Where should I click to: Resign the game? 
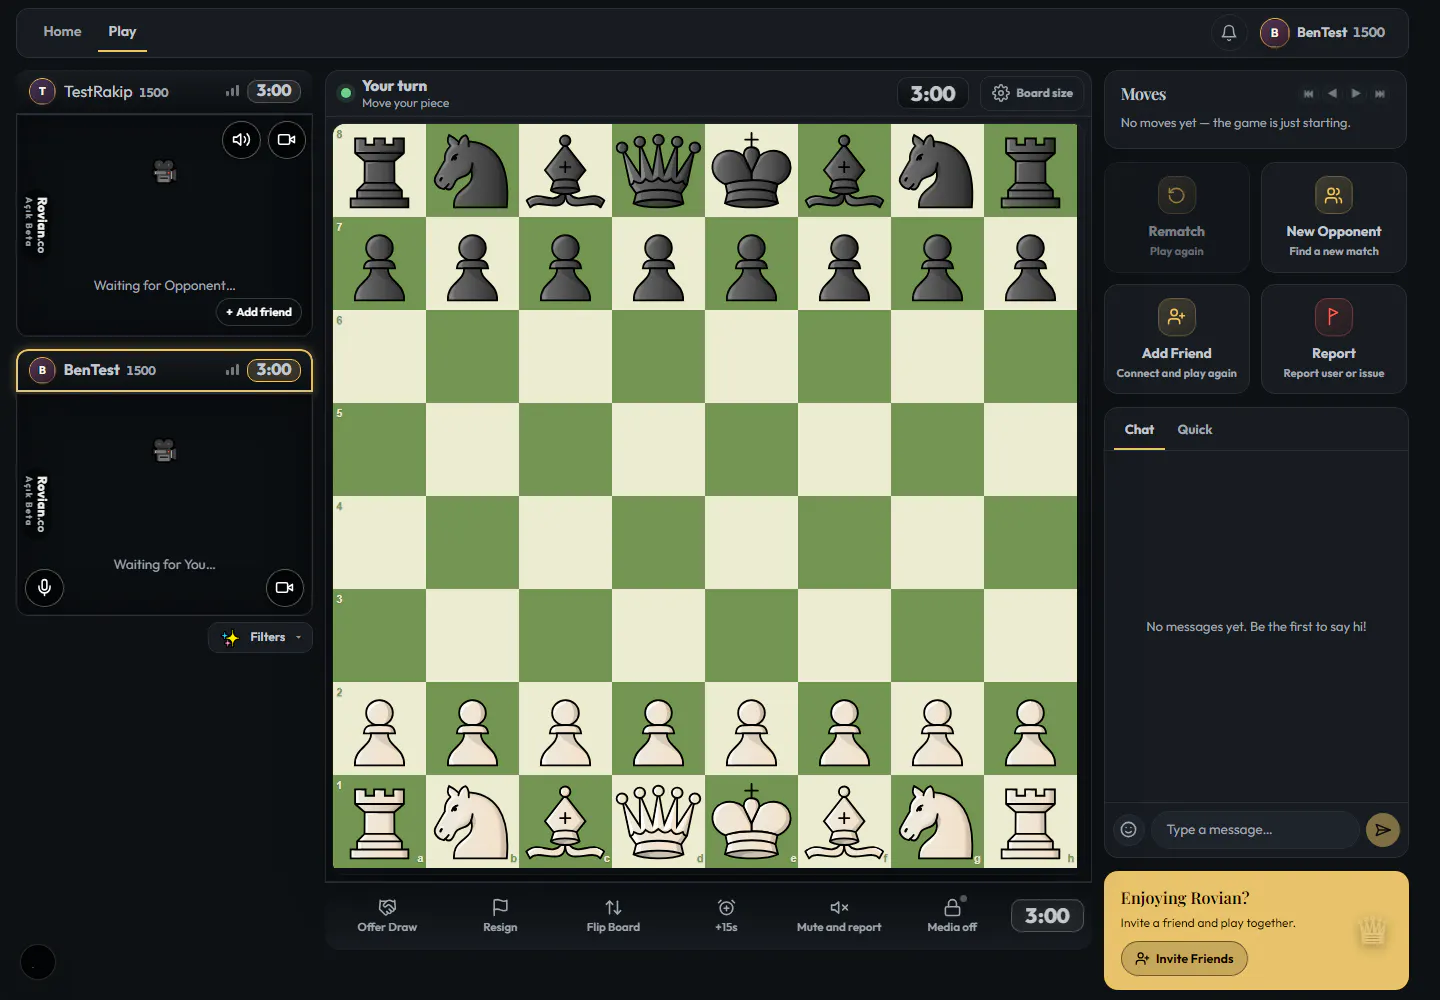coord(500,915)
